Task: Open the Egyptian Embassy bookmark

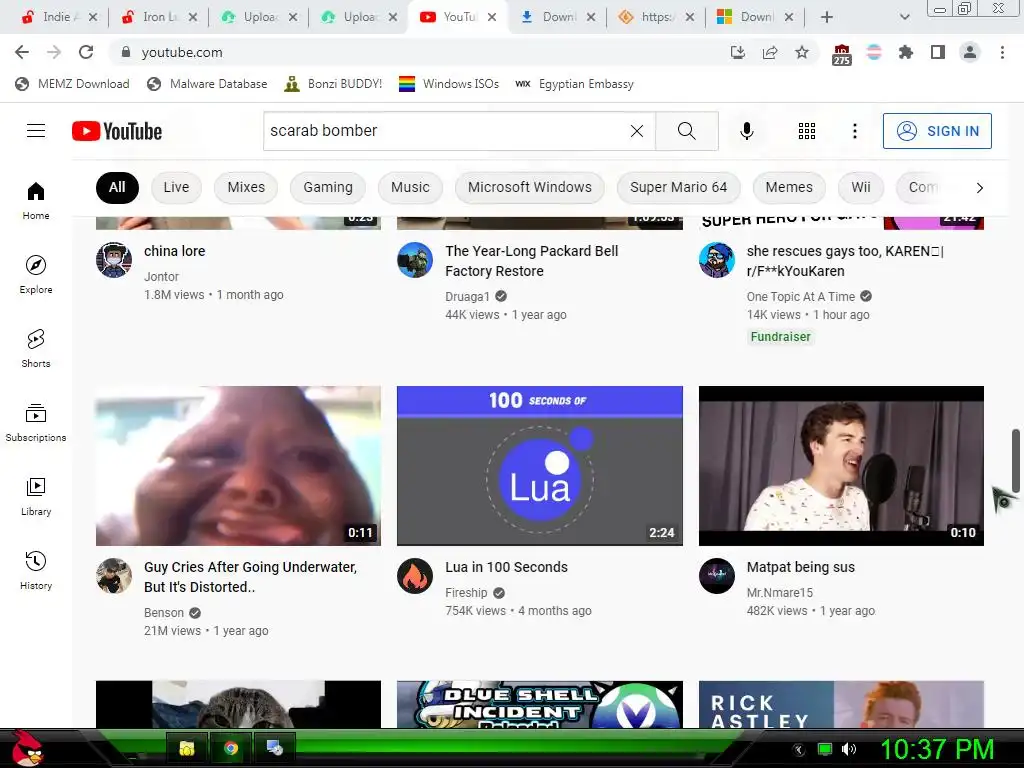Action: (x=574, y=84)
